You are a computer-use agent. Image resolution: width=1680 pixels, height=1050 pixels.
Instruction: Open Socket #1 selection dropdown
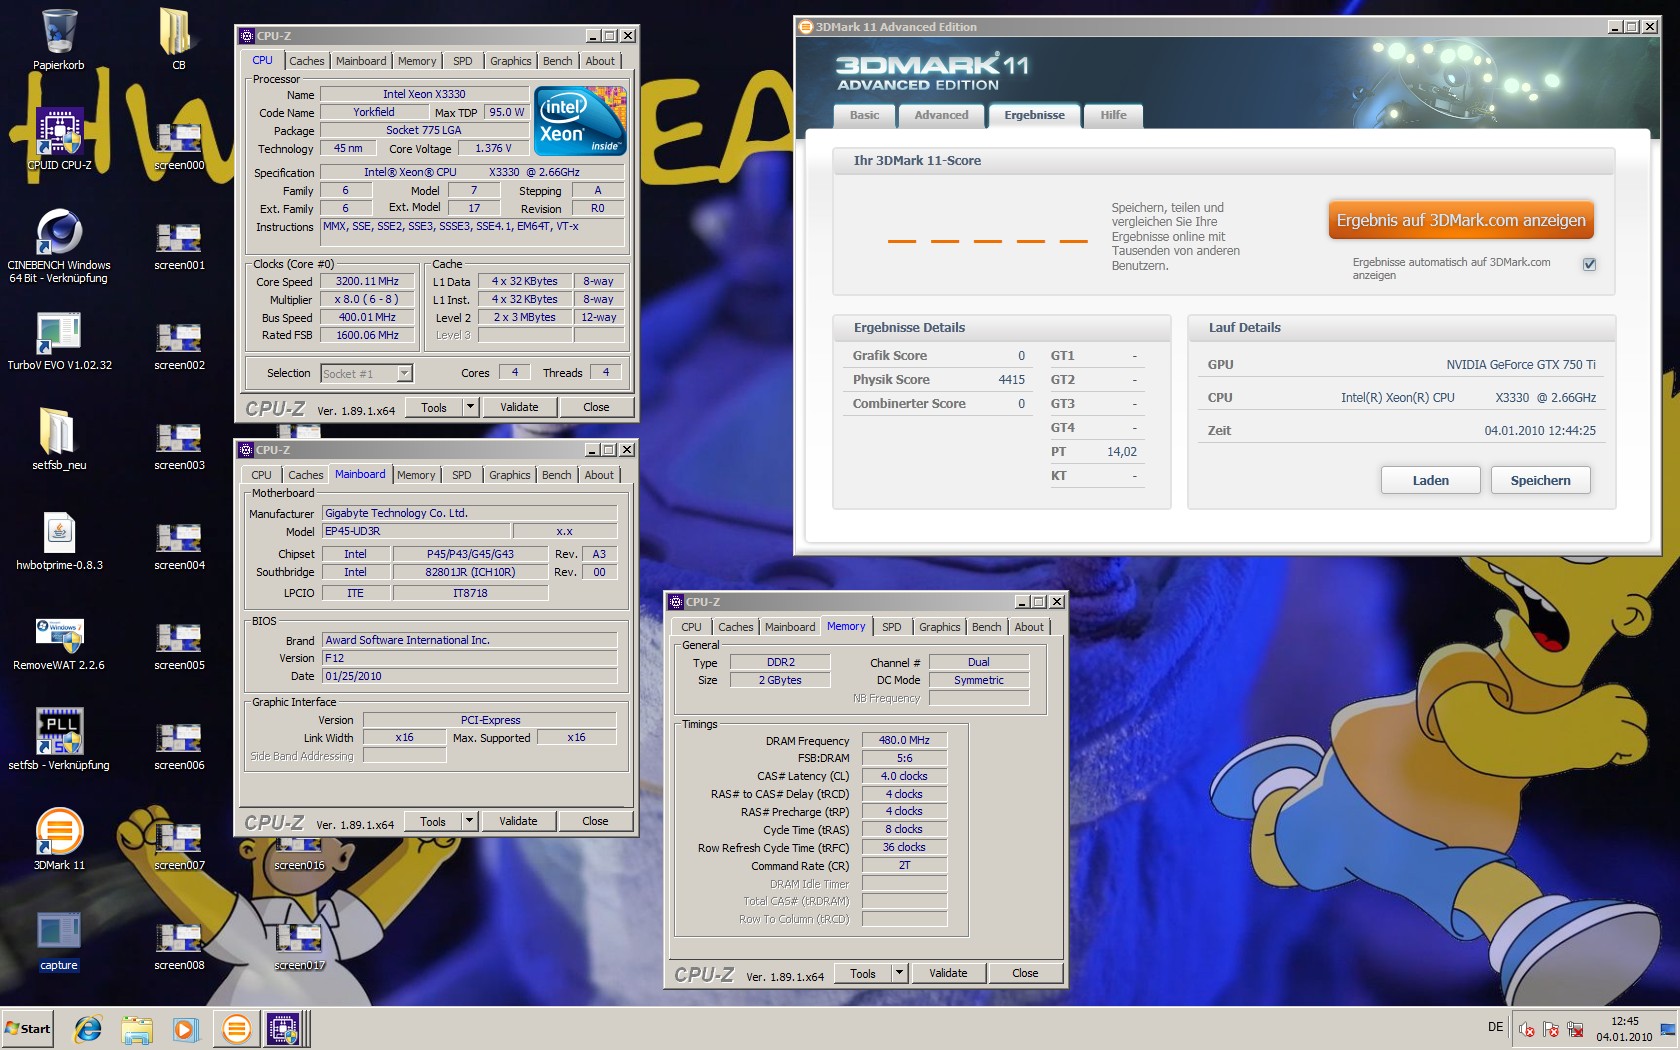(x=367, y=373)
